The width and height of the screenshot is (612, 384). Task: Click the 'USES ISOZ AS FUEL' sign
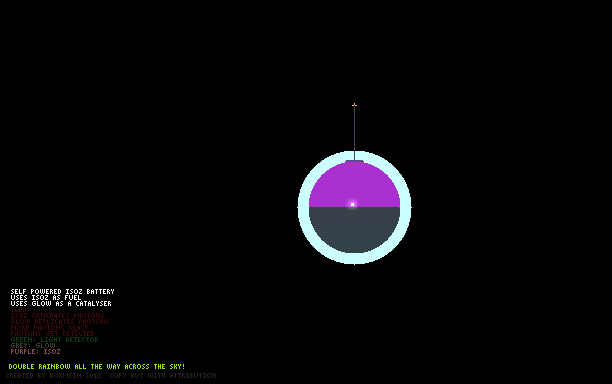pyautogui.click(x=46, y=297)
